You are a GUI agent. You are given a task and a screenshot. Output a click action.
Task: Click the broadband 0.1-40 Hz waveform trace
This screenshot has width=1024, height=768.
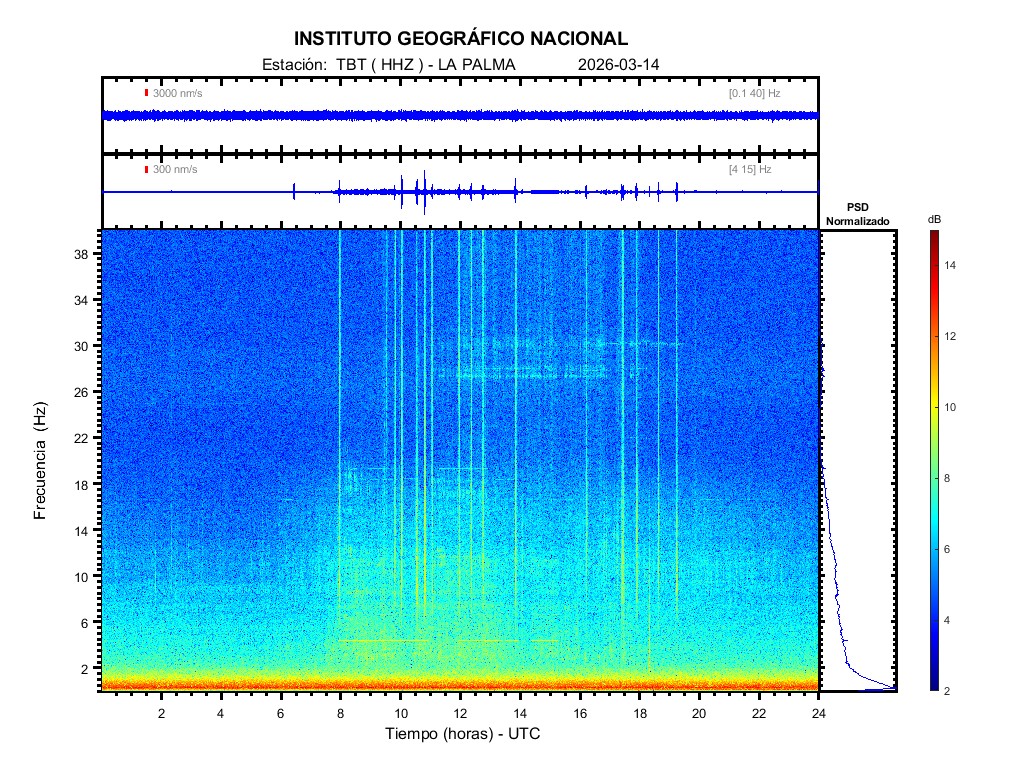460,115
